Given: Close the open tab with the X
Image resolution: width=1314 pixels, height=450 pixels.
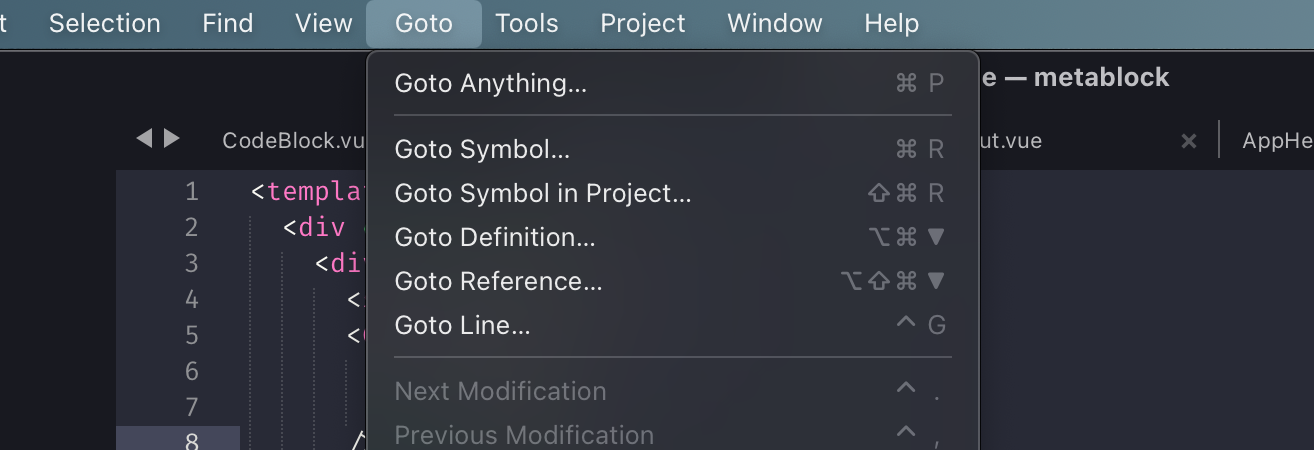Looking at the screenshot, I should coord(1189,141).
